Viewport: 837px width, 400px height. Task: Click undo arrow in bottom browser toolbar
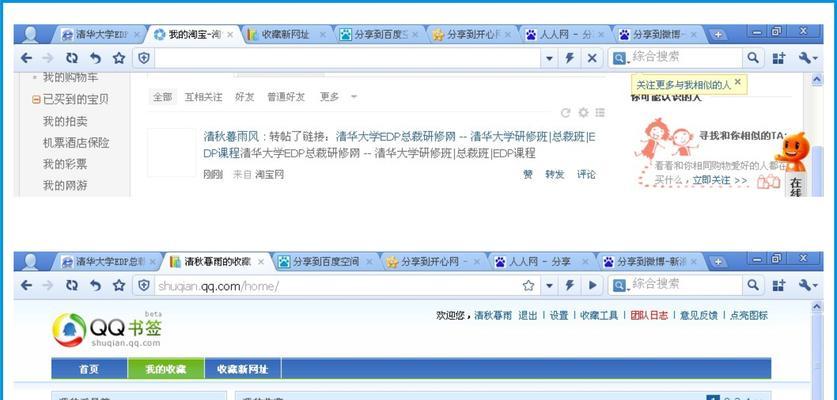tap(96, 285)
